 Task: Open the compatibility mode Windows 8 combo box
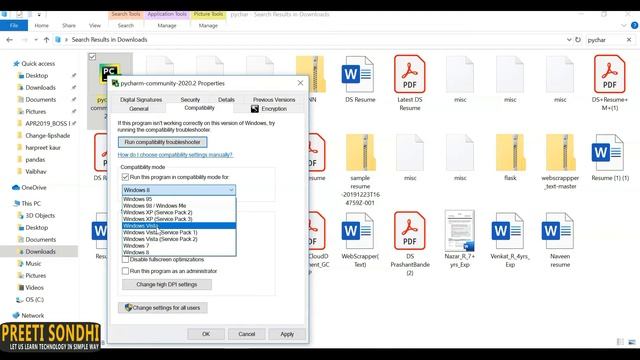point(179,190)
